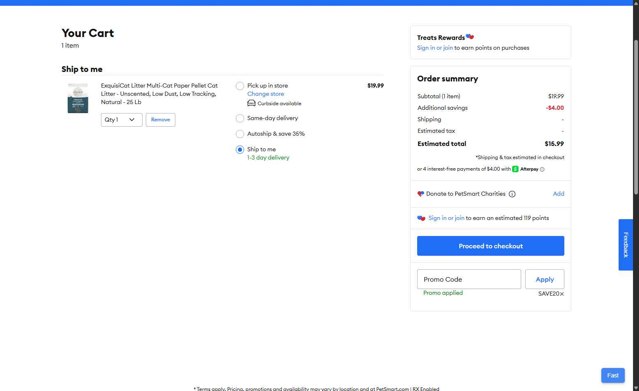
Task: Open ExquisiCat Litter Multi-Cat Paper Pellet product link
Action: coord(159,94)
